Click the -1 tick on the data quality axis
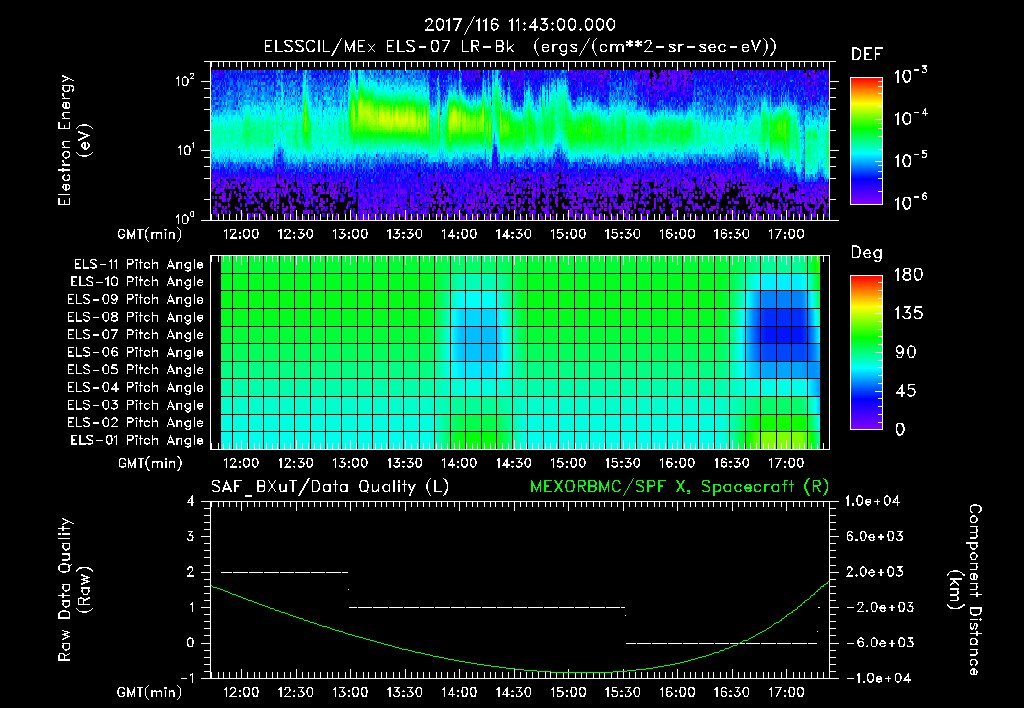Screen dimensions: 1024x708 (x=186, y=678)
